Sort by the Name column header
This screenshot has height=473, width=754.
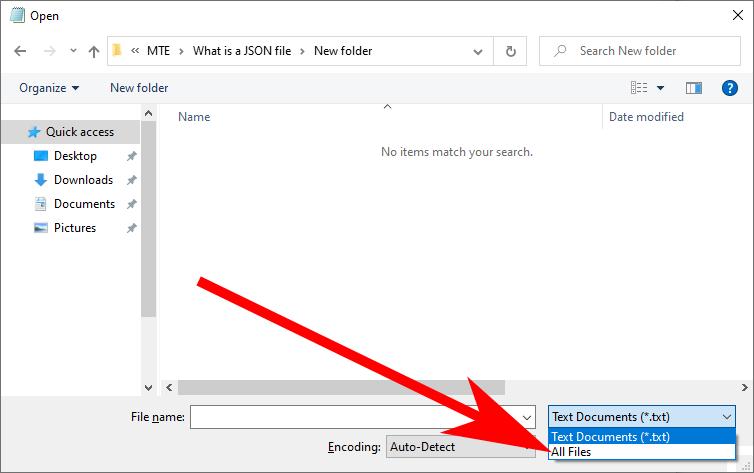194,117
